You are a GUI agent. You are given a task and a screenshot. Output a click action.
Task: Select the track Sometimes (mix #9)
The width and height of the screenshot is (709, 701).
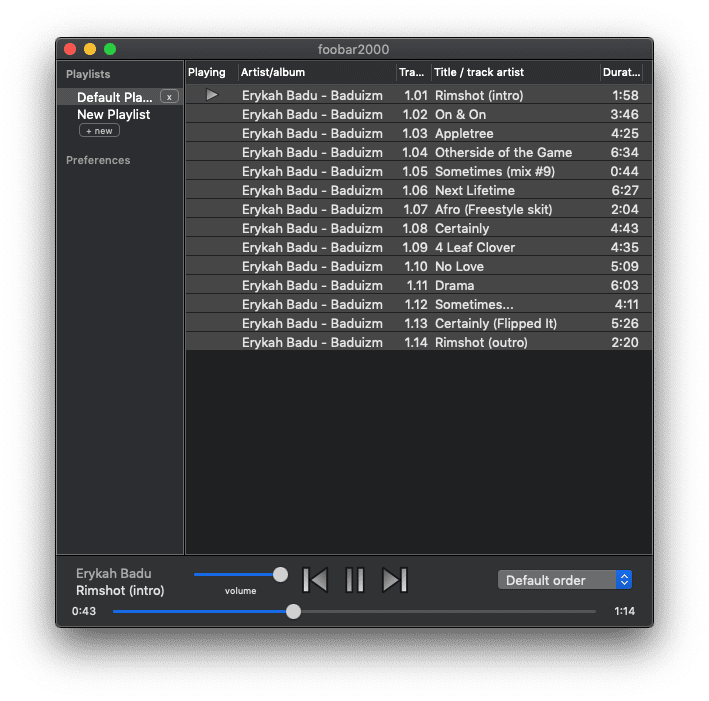[x=419, y=171]
